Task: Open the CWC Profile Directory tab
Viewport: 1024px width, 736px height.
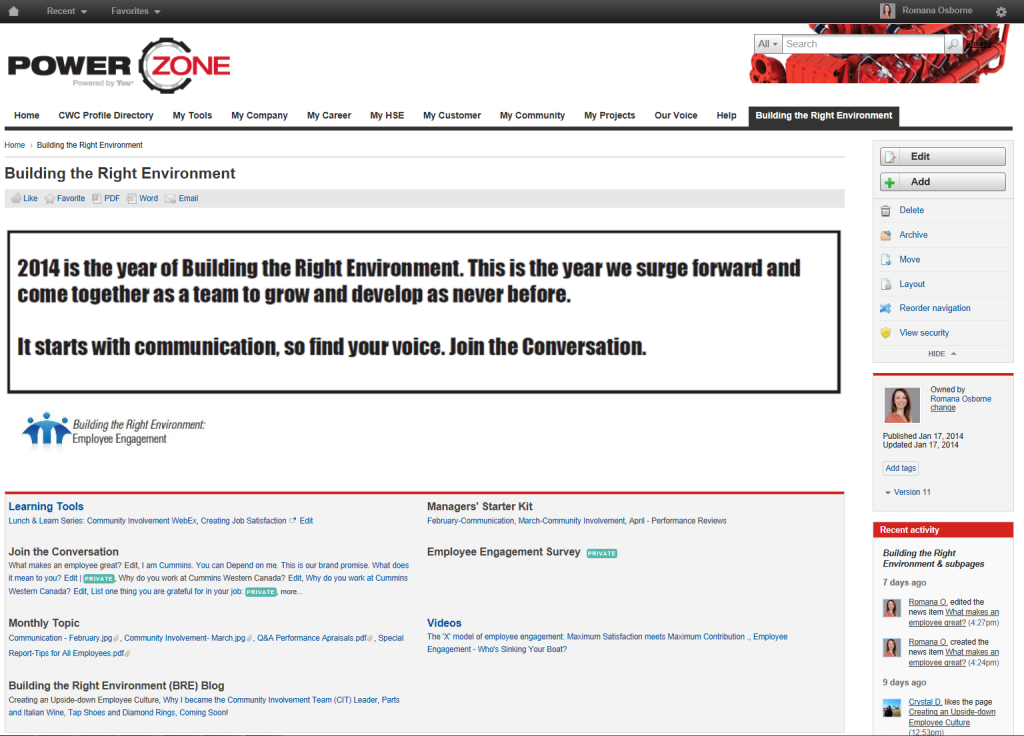Action: pyautogui.click(x=106, y=116)
